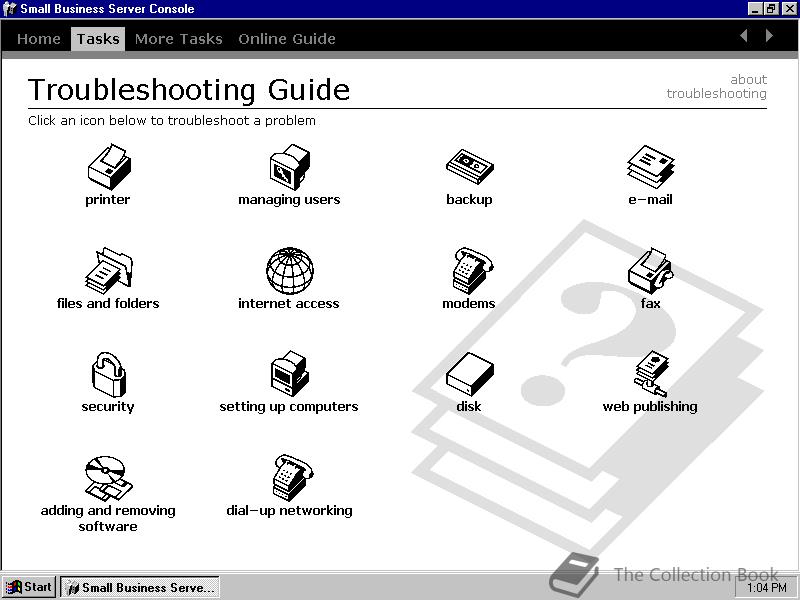The height and width of the screenshot is (600, 800).
Task: Click the 1:04 PM taskbar clock
Action: pyautogui.click(x=767, y=588)
